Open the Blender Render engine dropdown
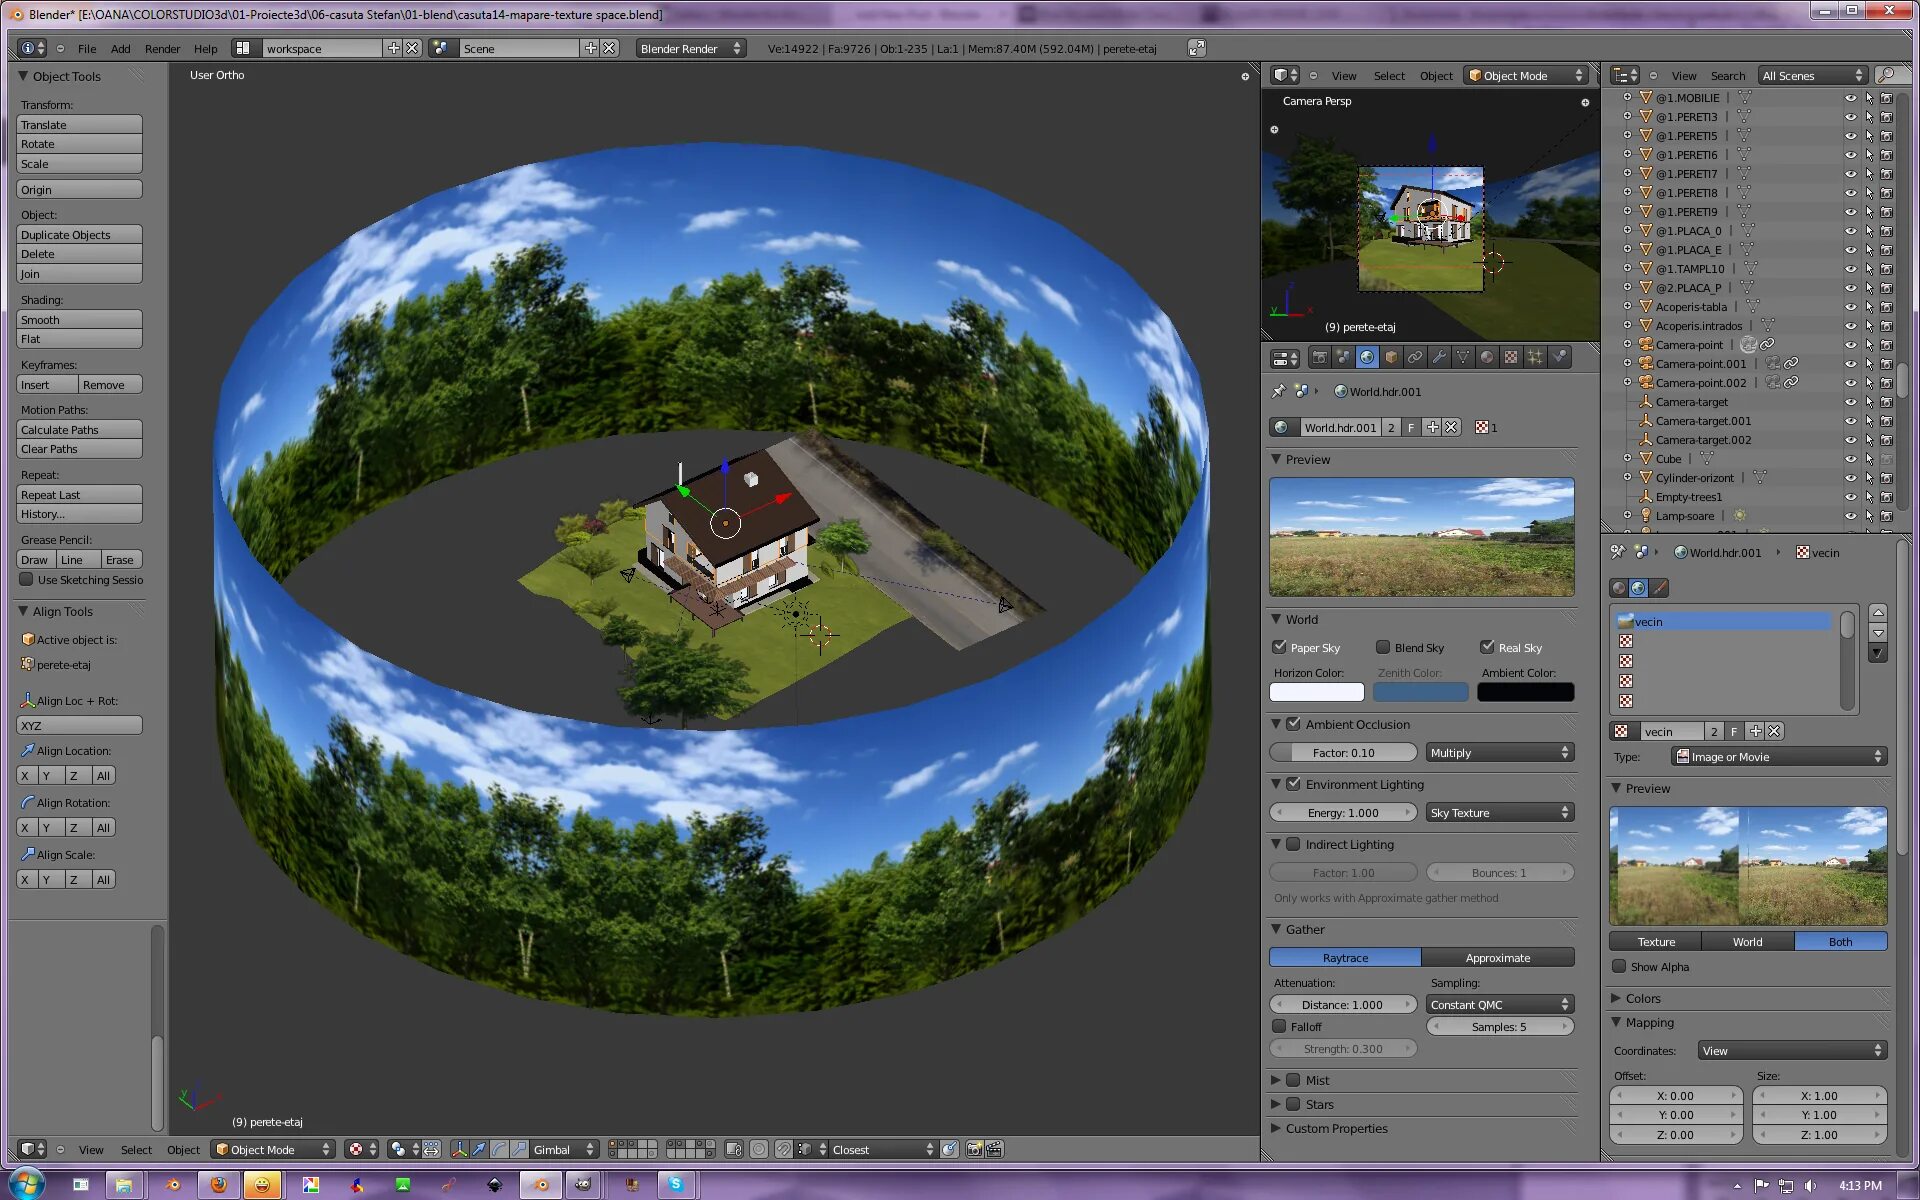This screenshot has width=1920, height=1200. (x=690, y=48)
